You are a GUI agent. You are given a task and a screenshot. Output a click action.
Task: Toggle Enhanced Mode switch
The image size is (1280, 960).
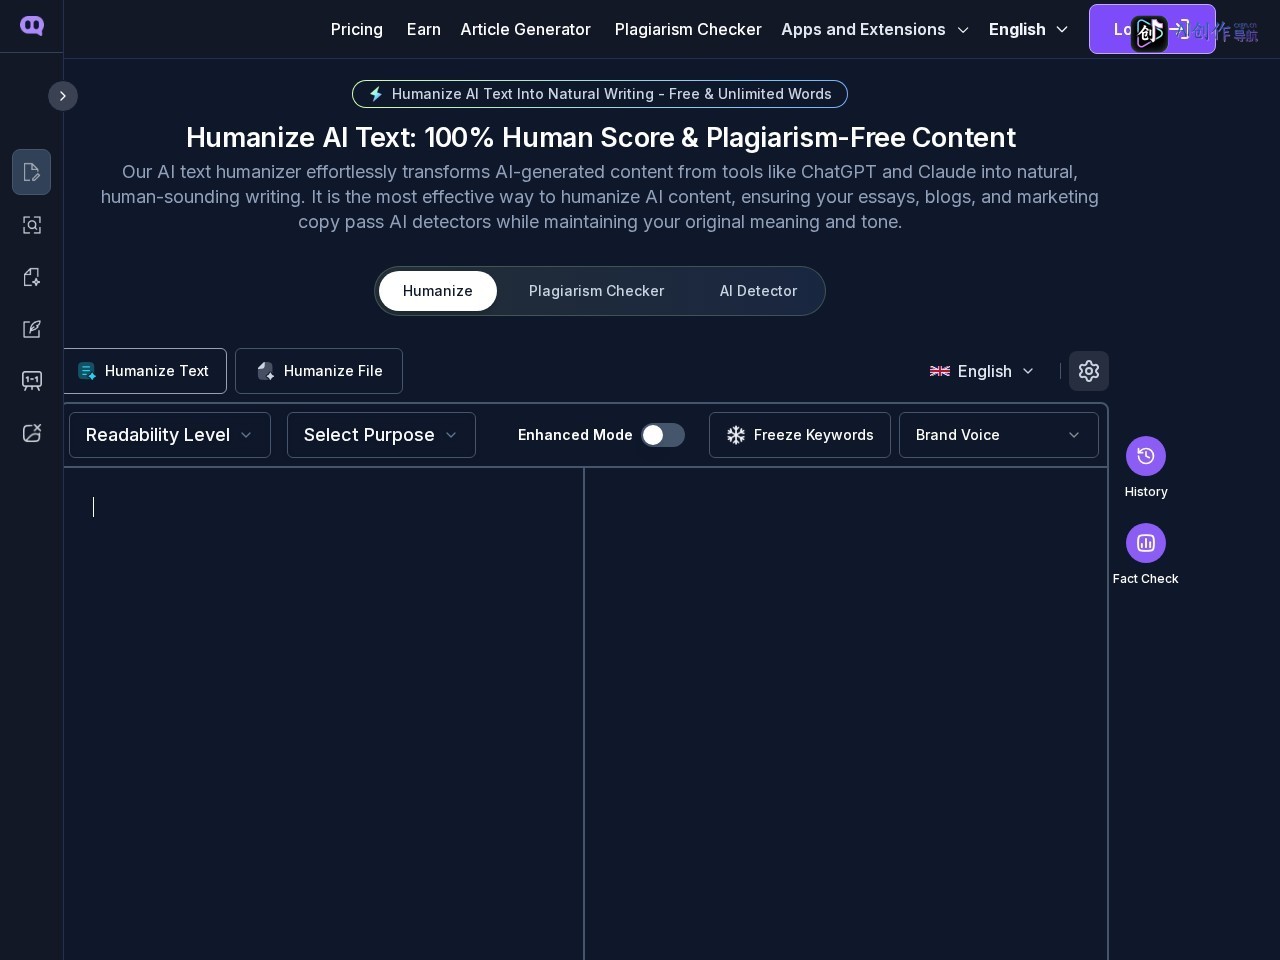(663, 435)
